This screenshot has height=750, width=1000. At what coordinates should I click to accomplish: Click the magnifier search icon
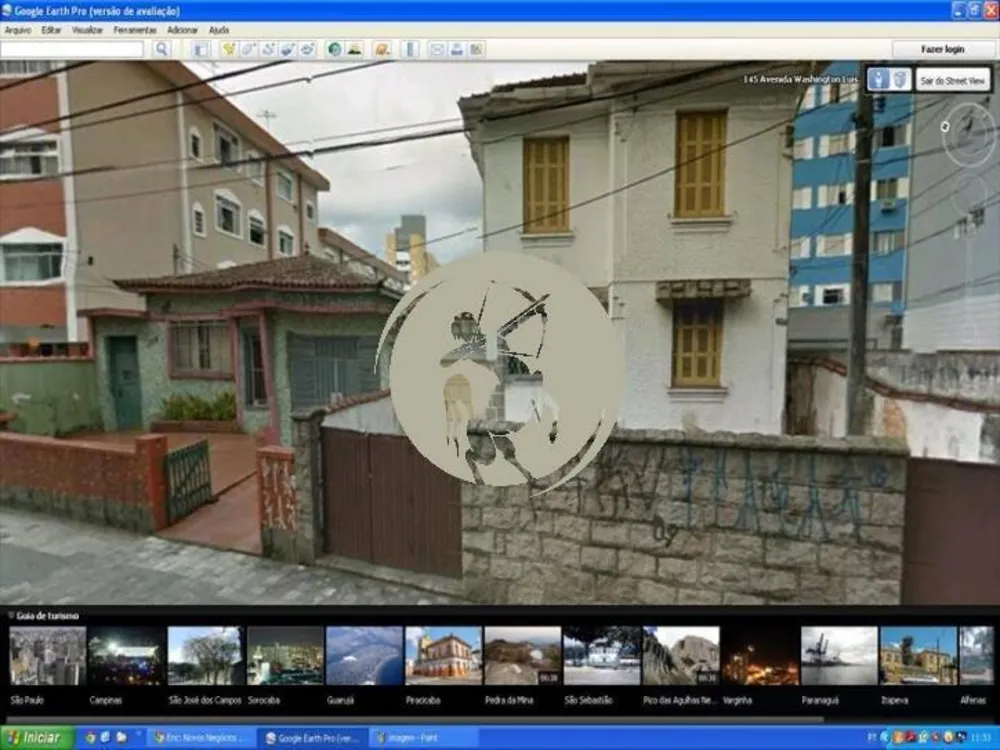pyautogui.click(x=162, y=49)
